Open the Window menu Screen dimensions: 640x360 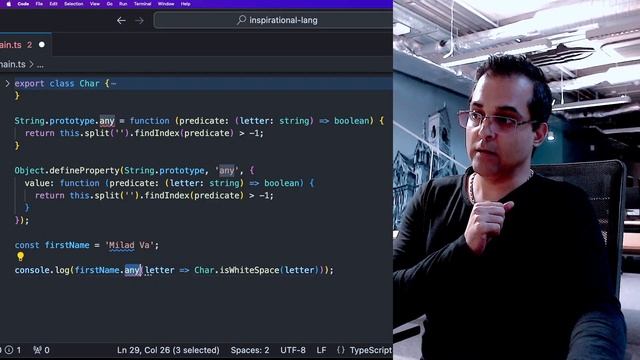166,4
